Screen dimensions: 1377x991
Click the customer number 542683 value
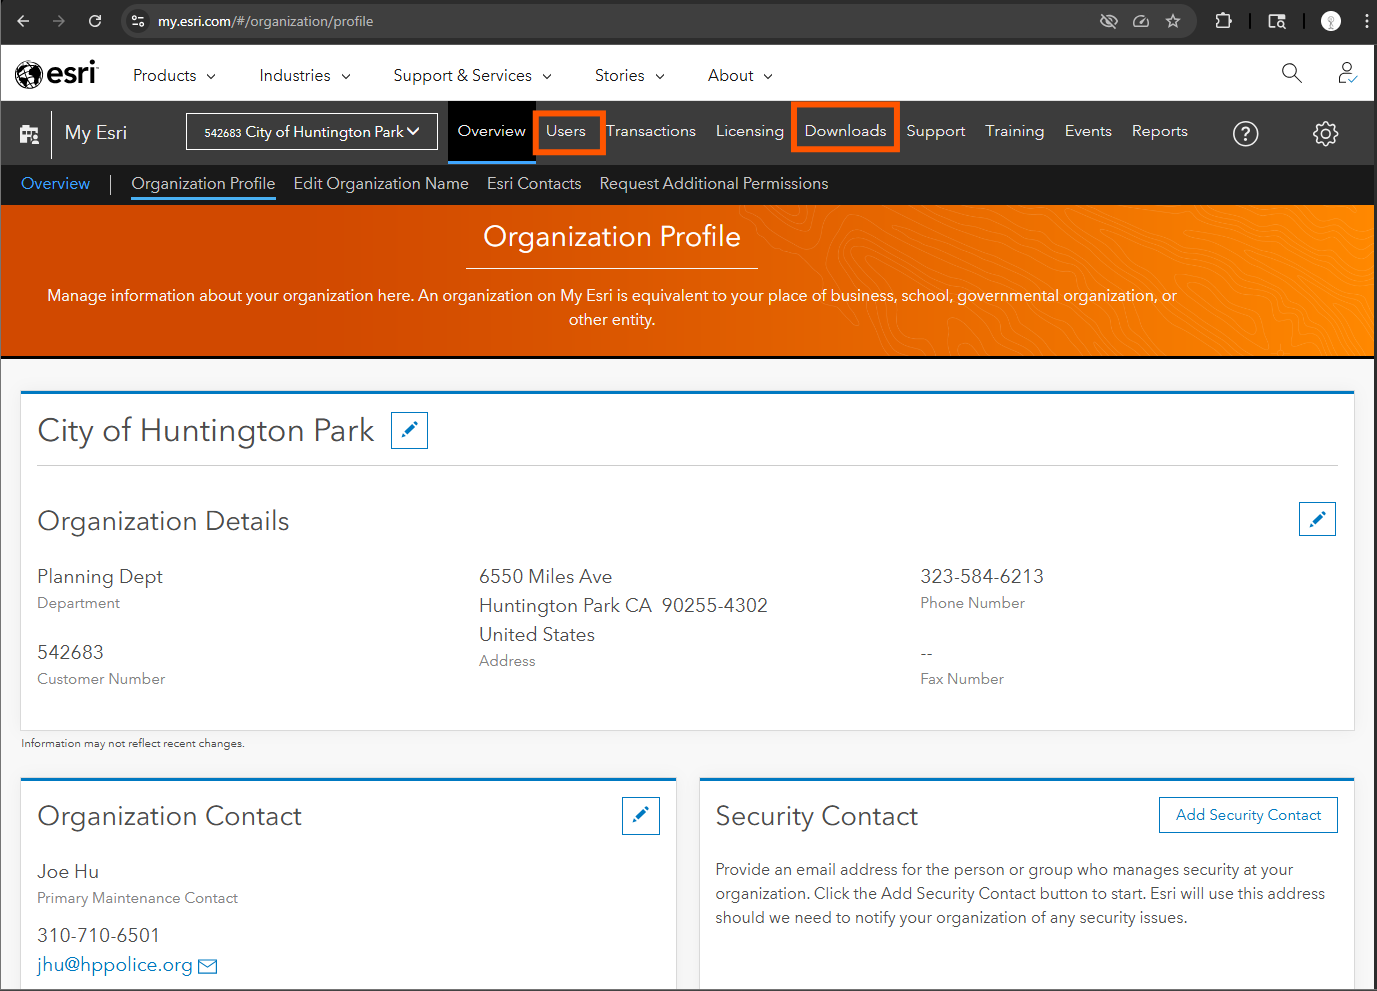(70, 653)
